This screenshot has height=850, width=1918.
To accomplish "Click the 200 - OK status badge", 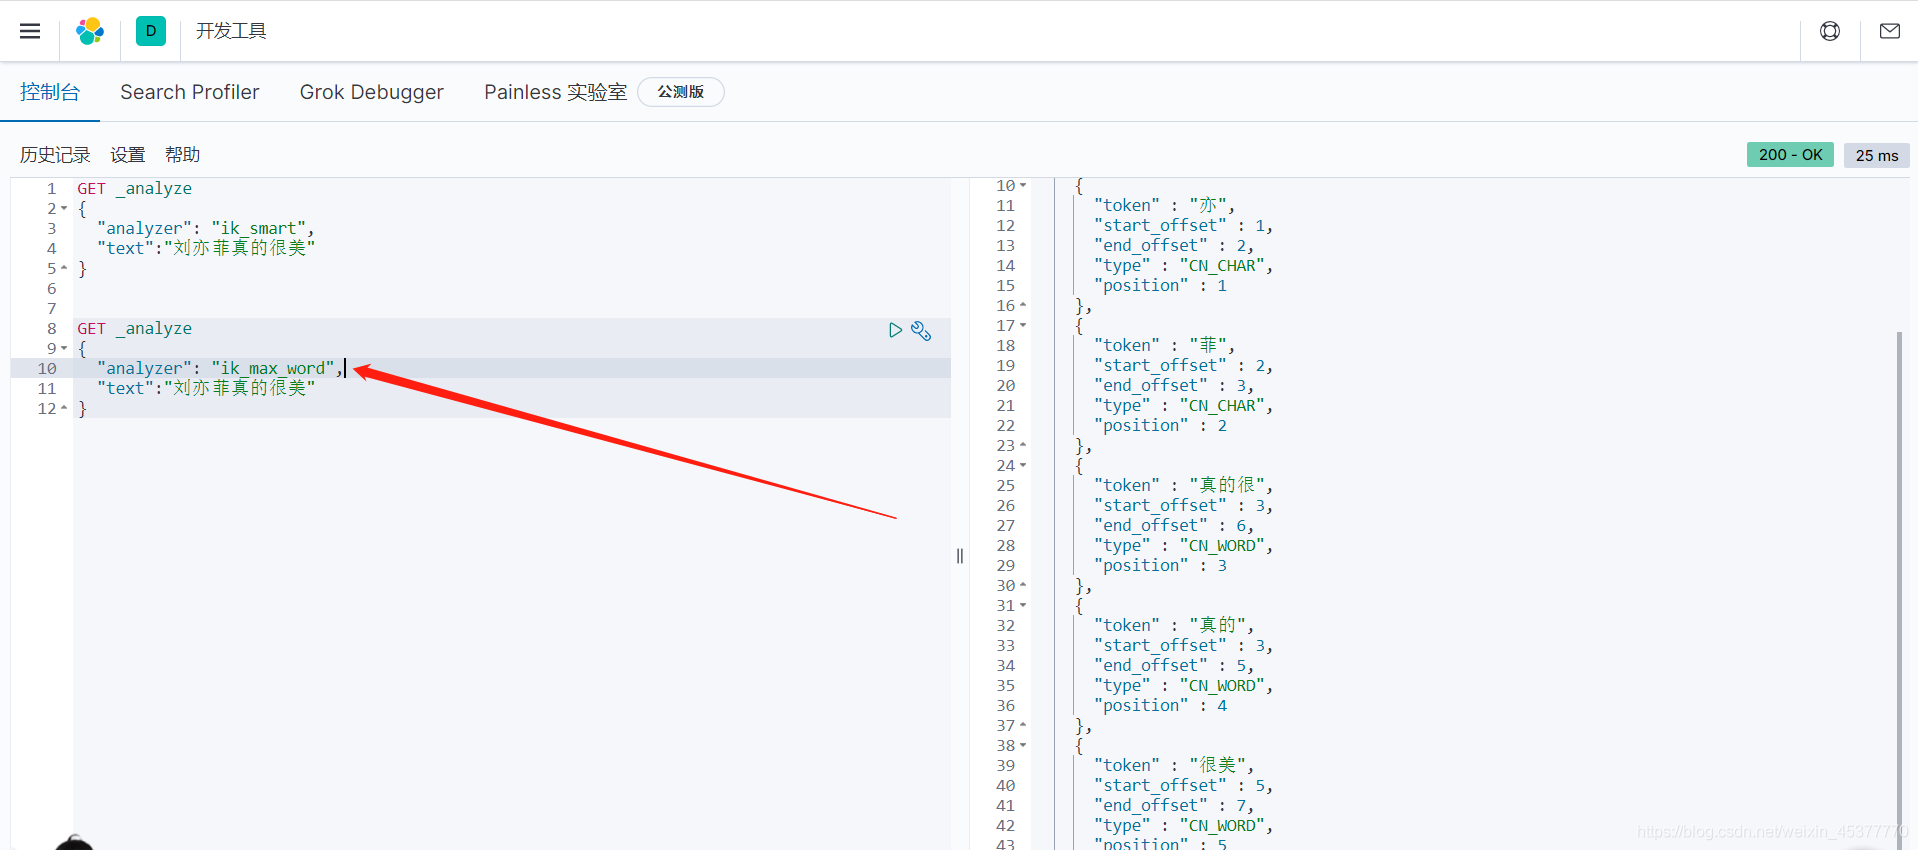I will [x=1790, y=155].
